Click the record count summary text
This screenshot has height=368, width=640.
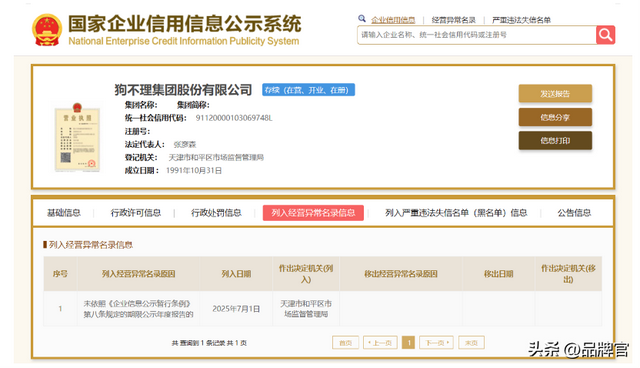209,343
